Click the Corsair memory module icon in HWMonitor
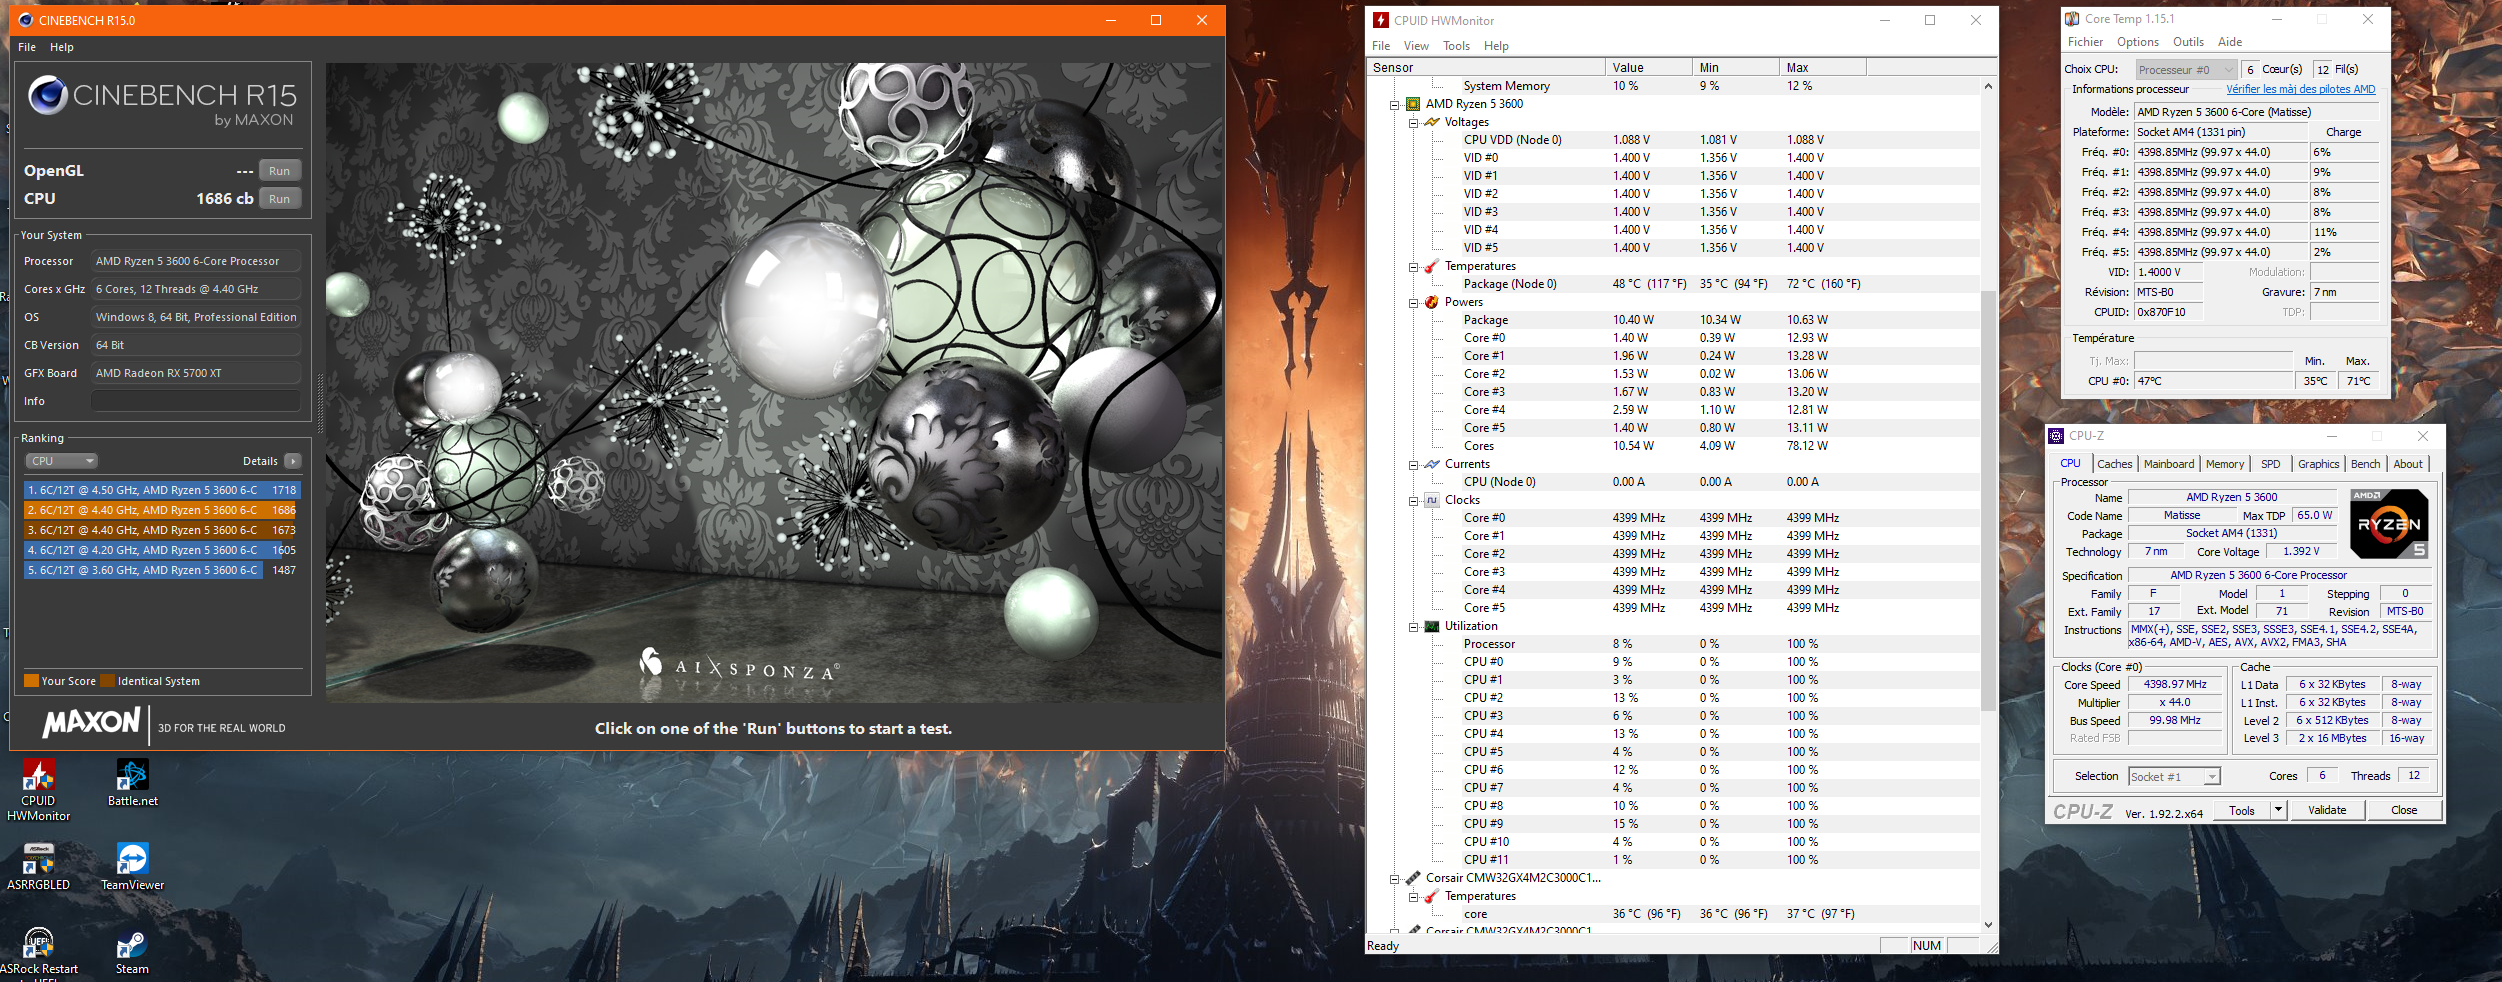The width and height of the screenshot is (2502, 982). pyautogui.click(x=1413, y=878)
